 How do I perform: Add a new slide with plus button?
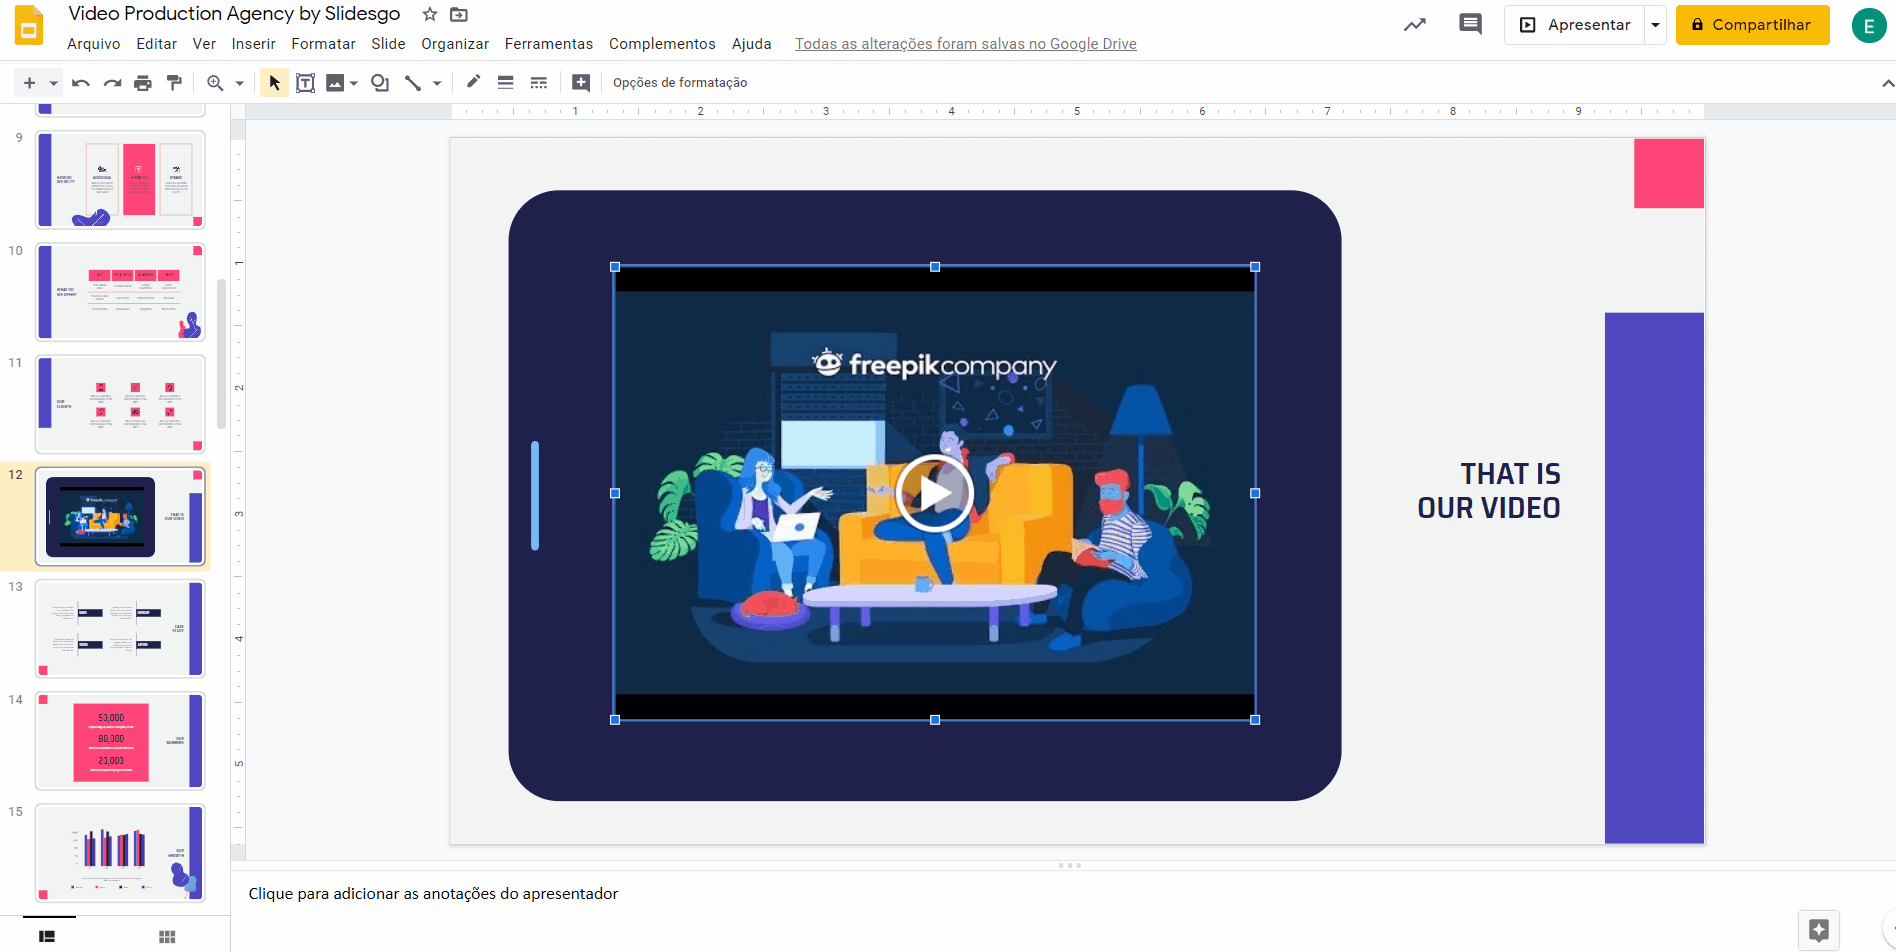29,83
